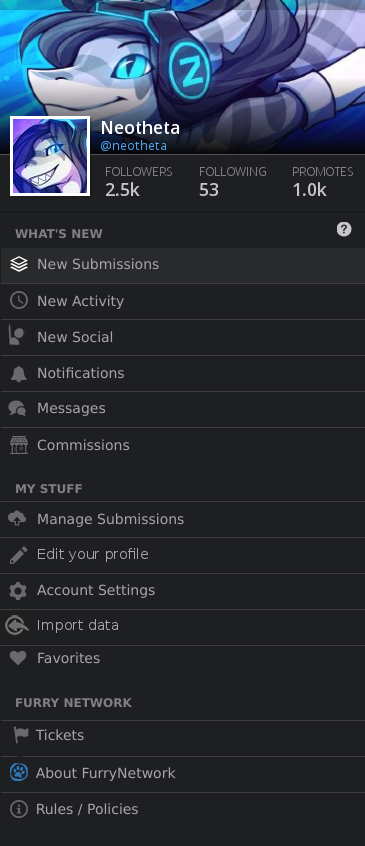View the Followers count 2.5k
The height and width of the screenshot is (846, 365).
(x=122, y=190)
